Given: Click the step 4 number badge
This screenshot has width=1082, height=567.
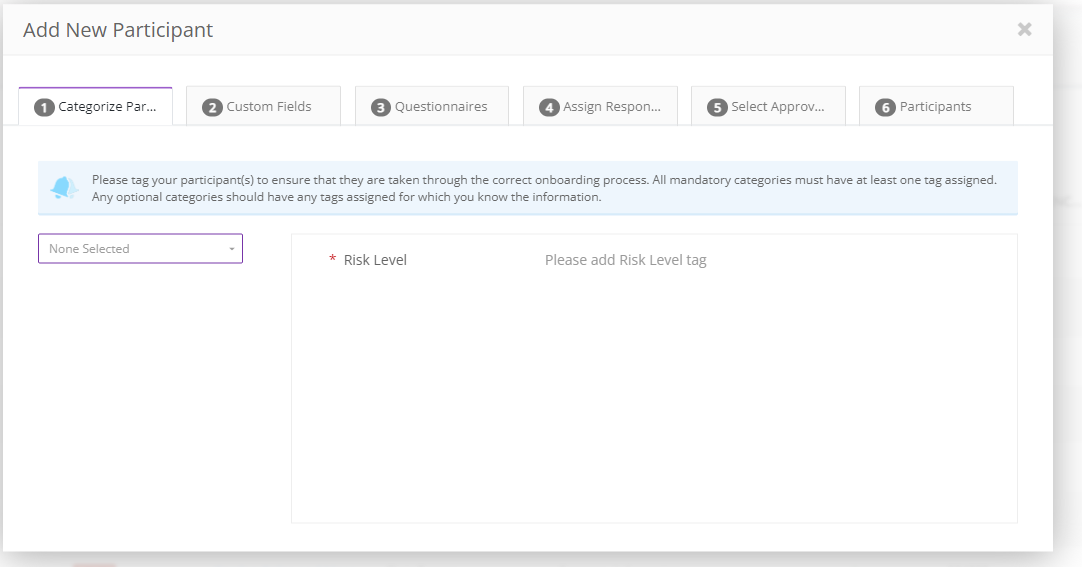Looking at the screenshot, I should click(549, 108).
